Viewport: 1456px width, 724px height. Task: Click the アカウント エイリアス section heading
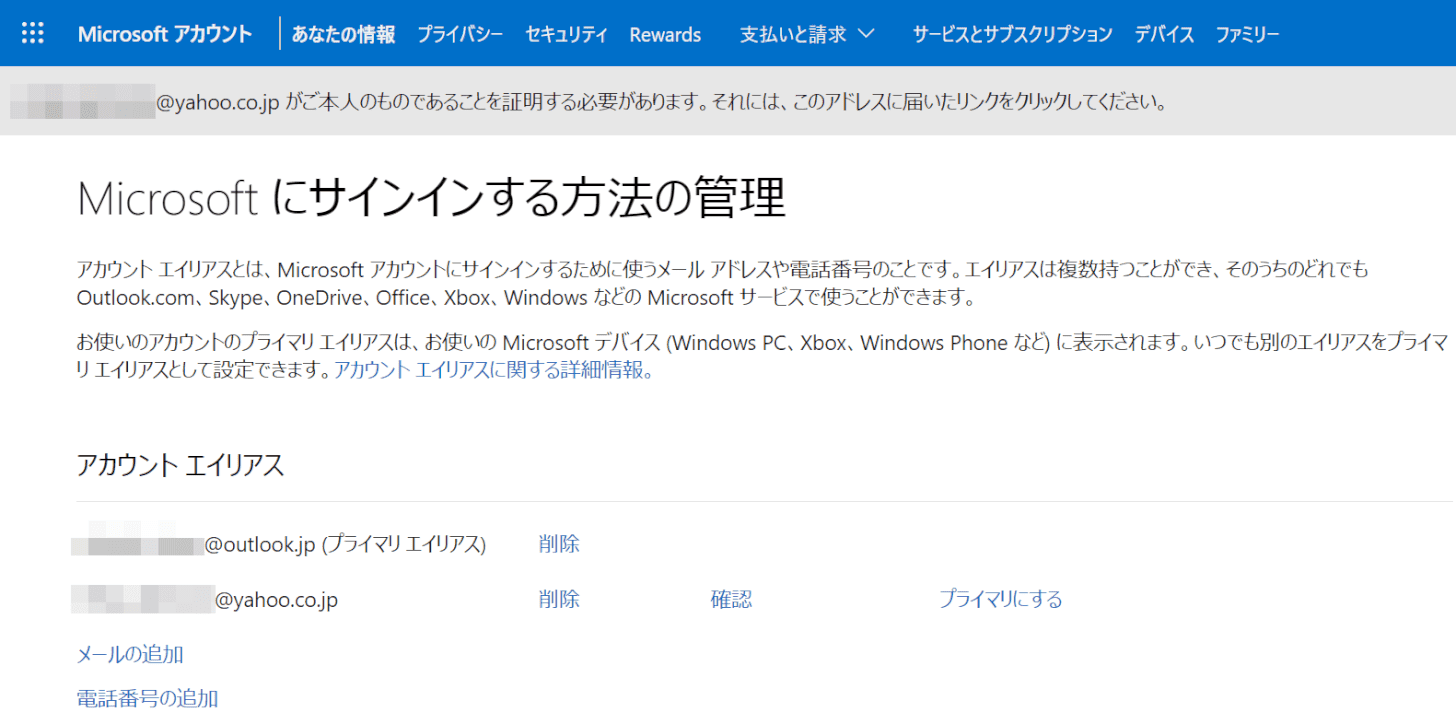(180, 465)
